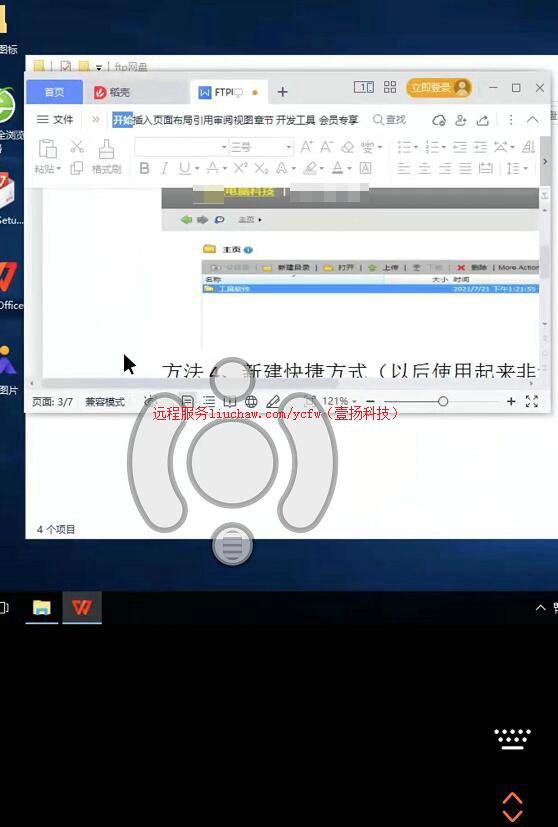The width and height of the screenshot is (558, 827).
Task: Center align the paragraph
Action: pos(424,168)
